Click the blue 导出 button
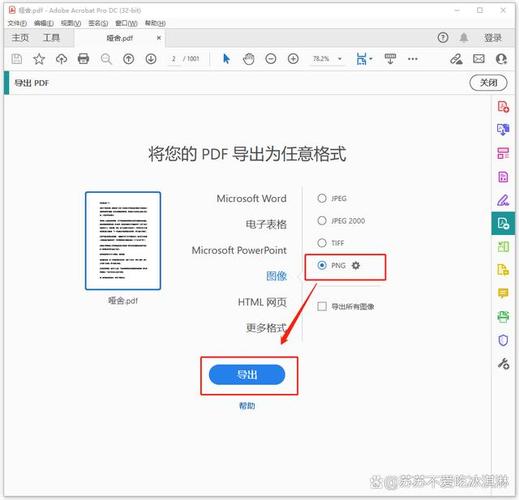This screenshot has height=500, width=519. (x=247, y=375)
